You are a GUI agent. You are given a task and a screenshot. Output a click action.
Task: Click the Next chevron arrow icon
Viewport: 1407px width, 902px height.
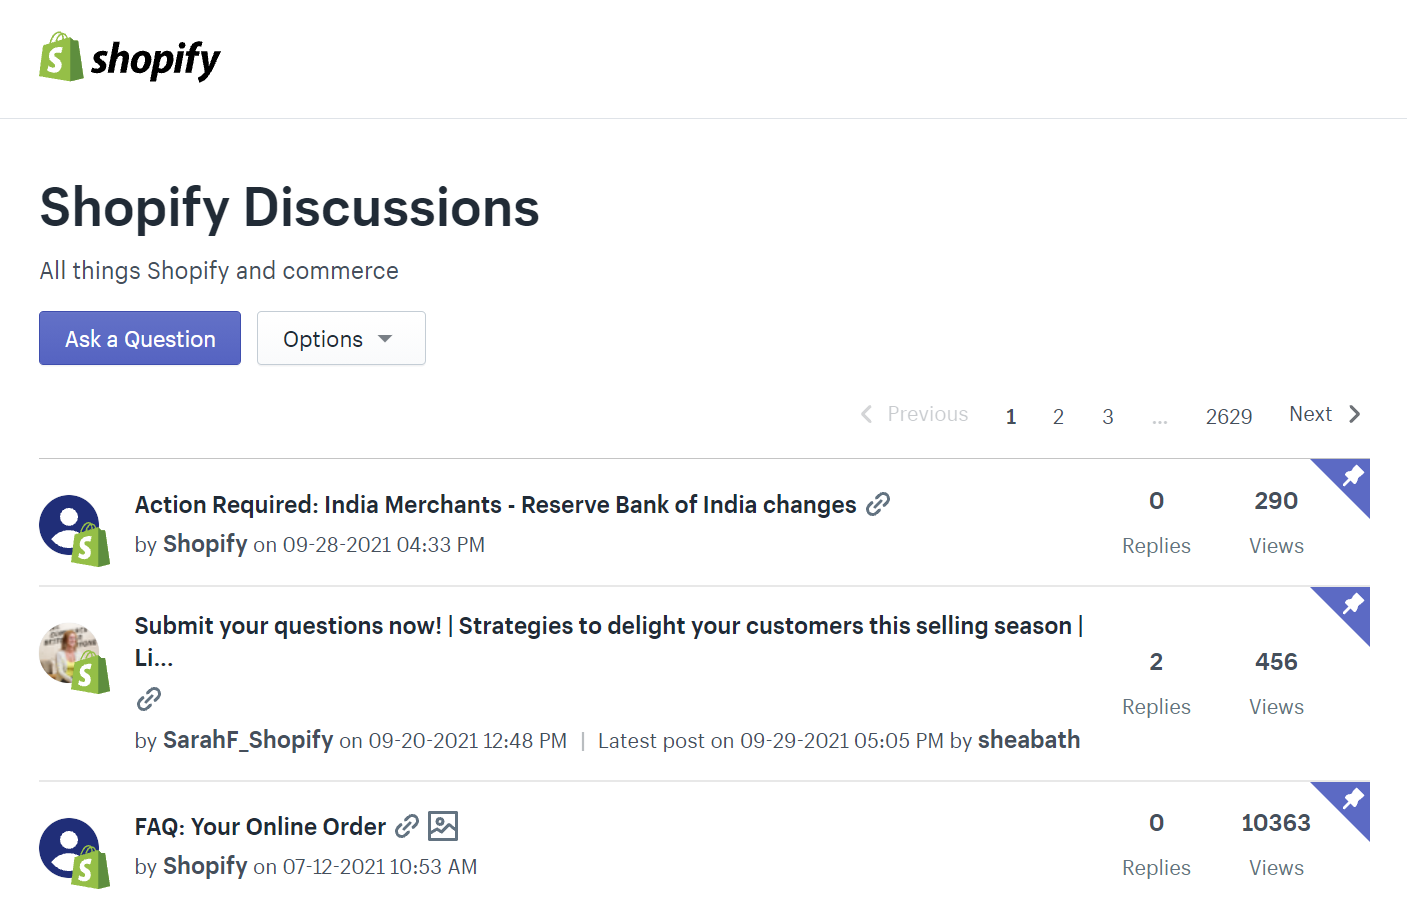[x=1355, y=414]
